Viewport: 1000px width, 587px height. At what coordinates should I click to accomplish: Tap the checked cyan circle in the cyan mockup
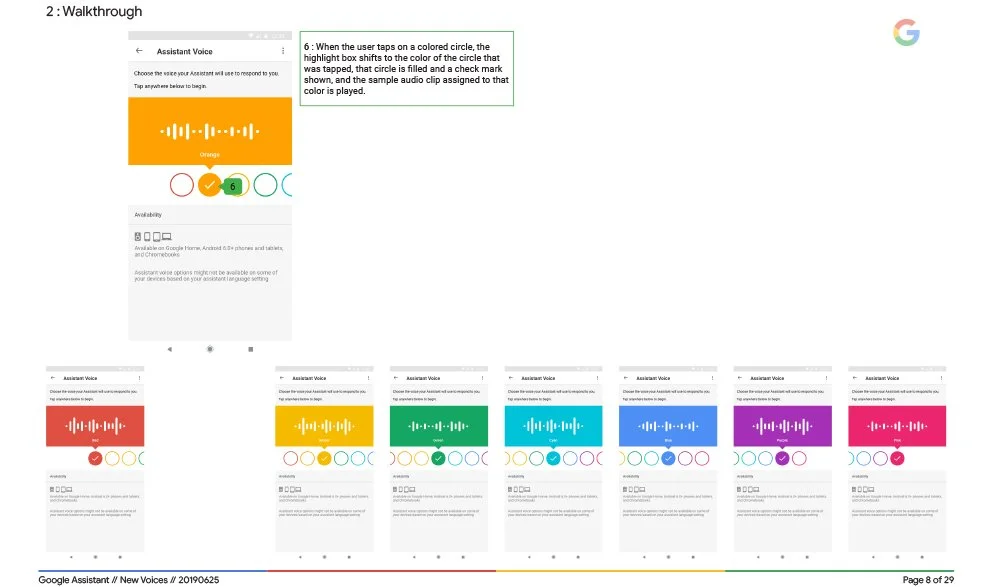tap(553, 458)
